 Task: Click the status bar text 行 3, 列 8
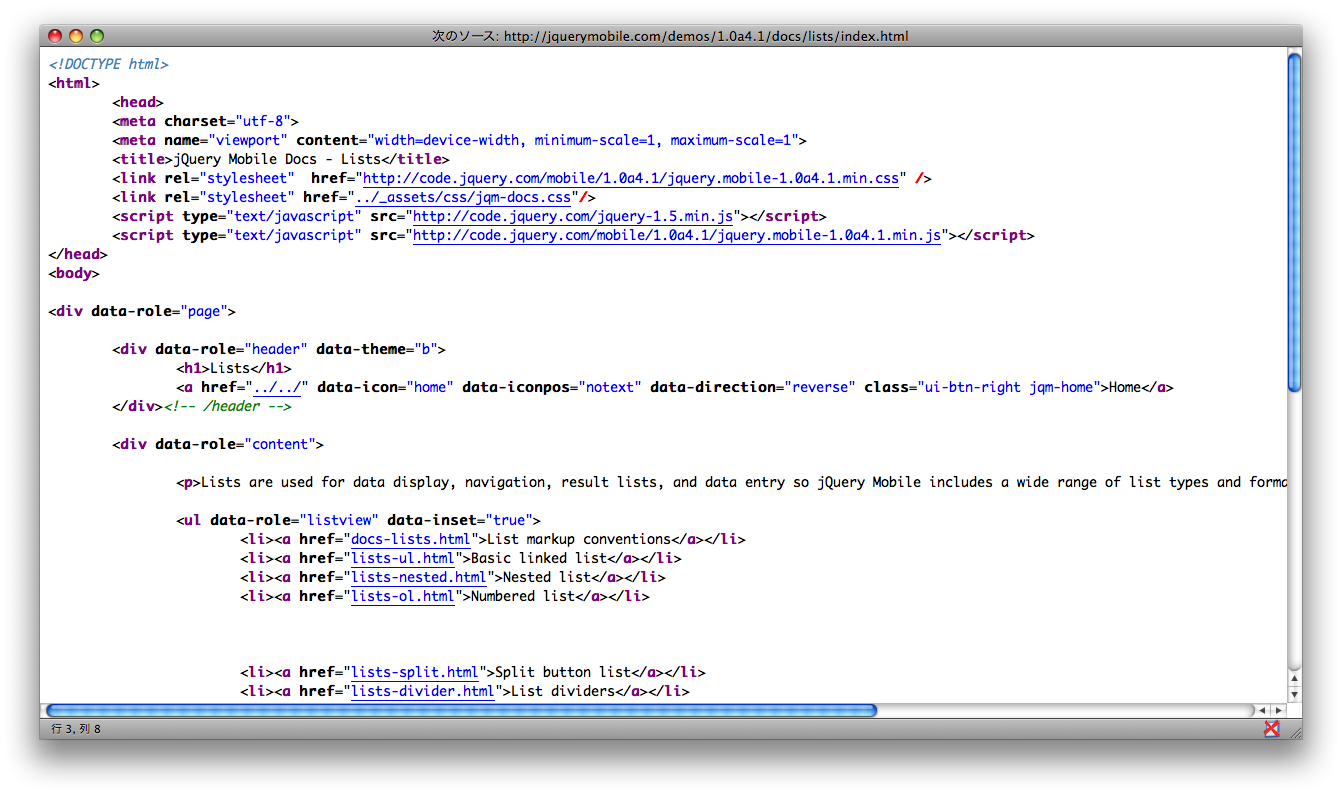pyautogui.click(x=76, y=729)
